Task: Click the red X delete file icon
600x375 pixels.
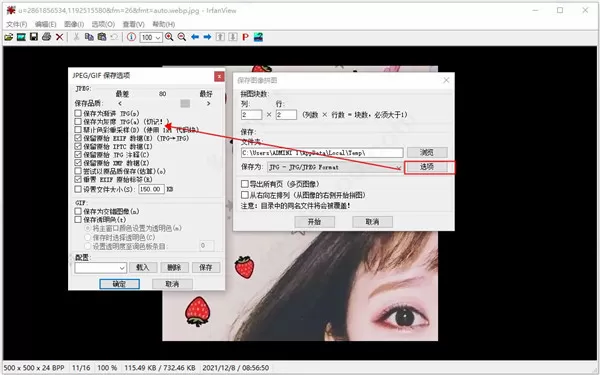Action: [x=59, y=37]
